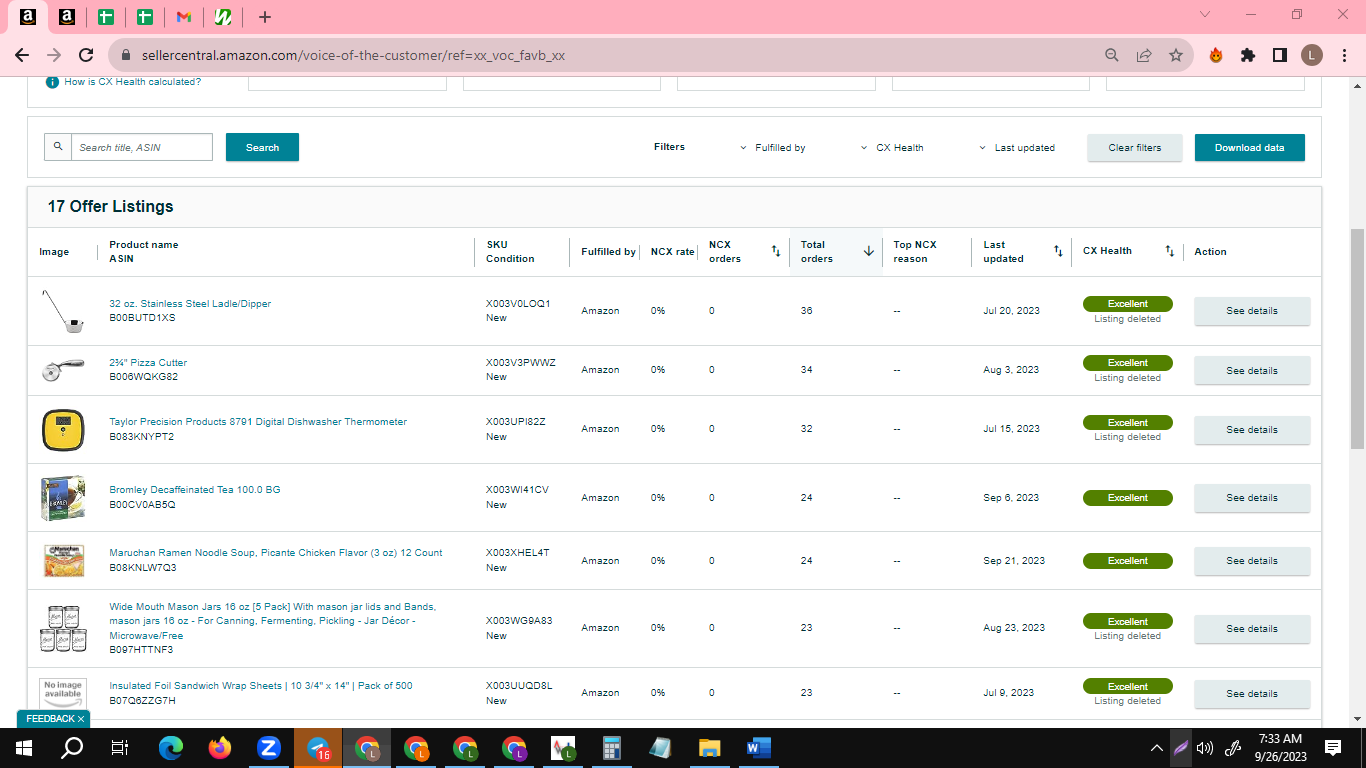Open File Explorer from the taskbar
1366x768 pixels.
[x=710, y=747]
